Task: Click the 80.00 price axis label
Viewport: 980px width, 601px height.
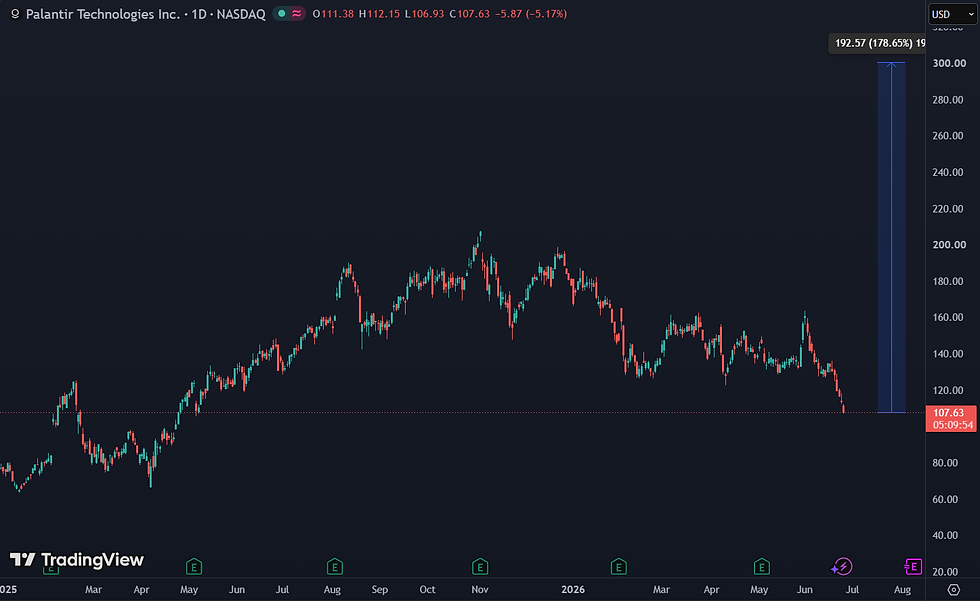Action: (x=945, y=463)
